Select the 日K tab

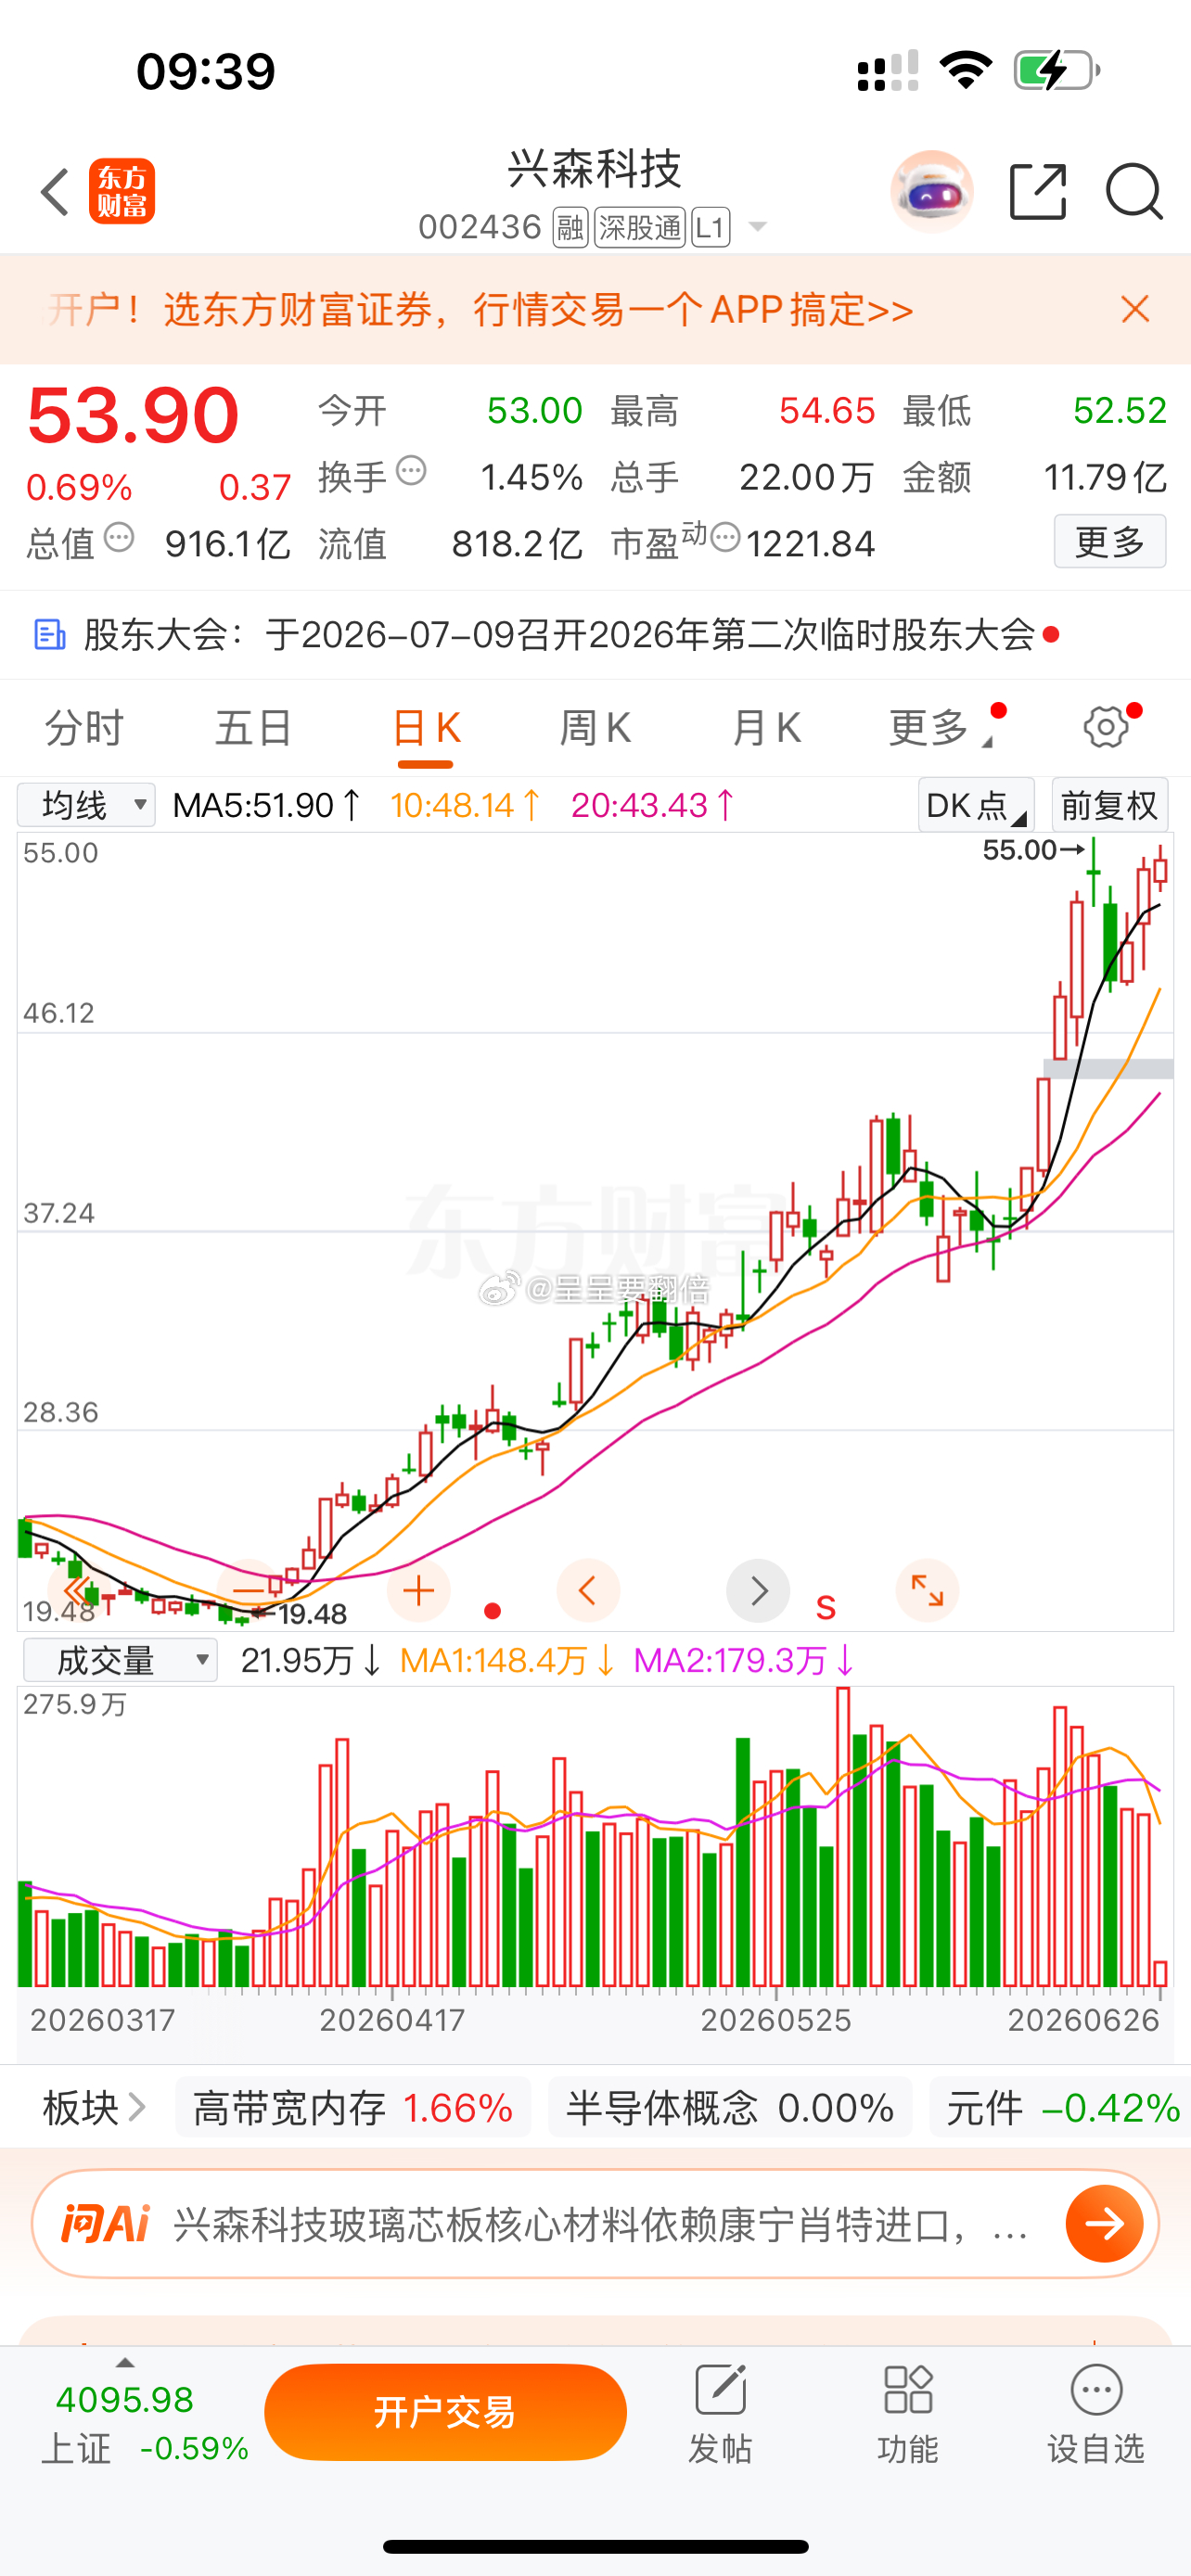(x=425, y=727)
